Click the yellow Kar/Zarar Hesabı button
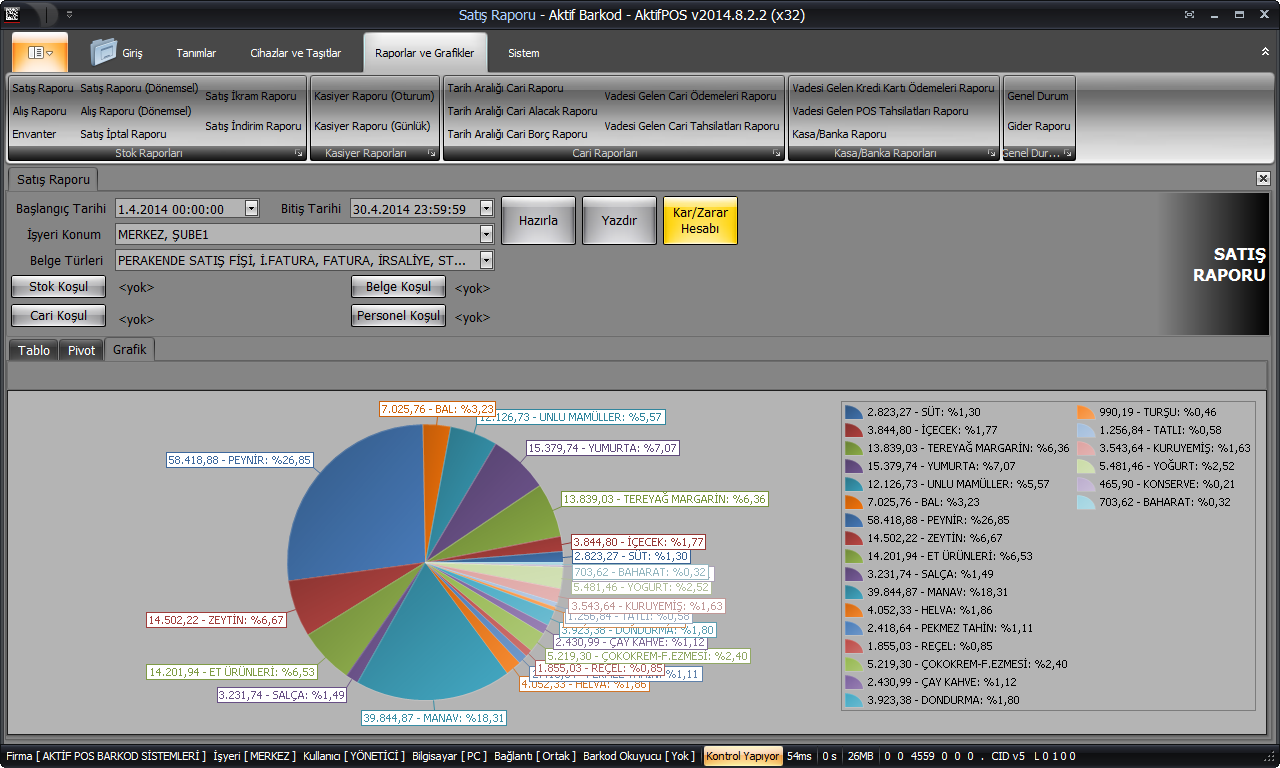 coord(700,220)
